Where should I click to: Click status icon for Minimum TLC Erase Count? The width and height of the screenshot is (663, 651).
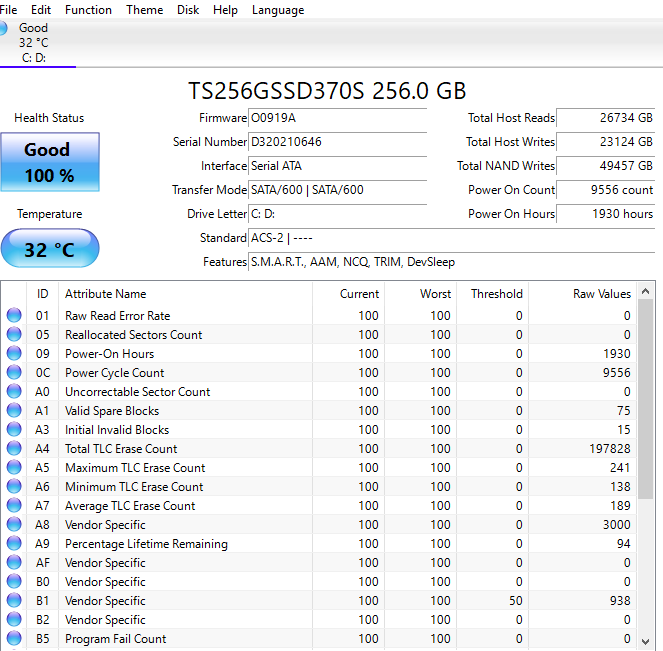(x=14, y=487)
